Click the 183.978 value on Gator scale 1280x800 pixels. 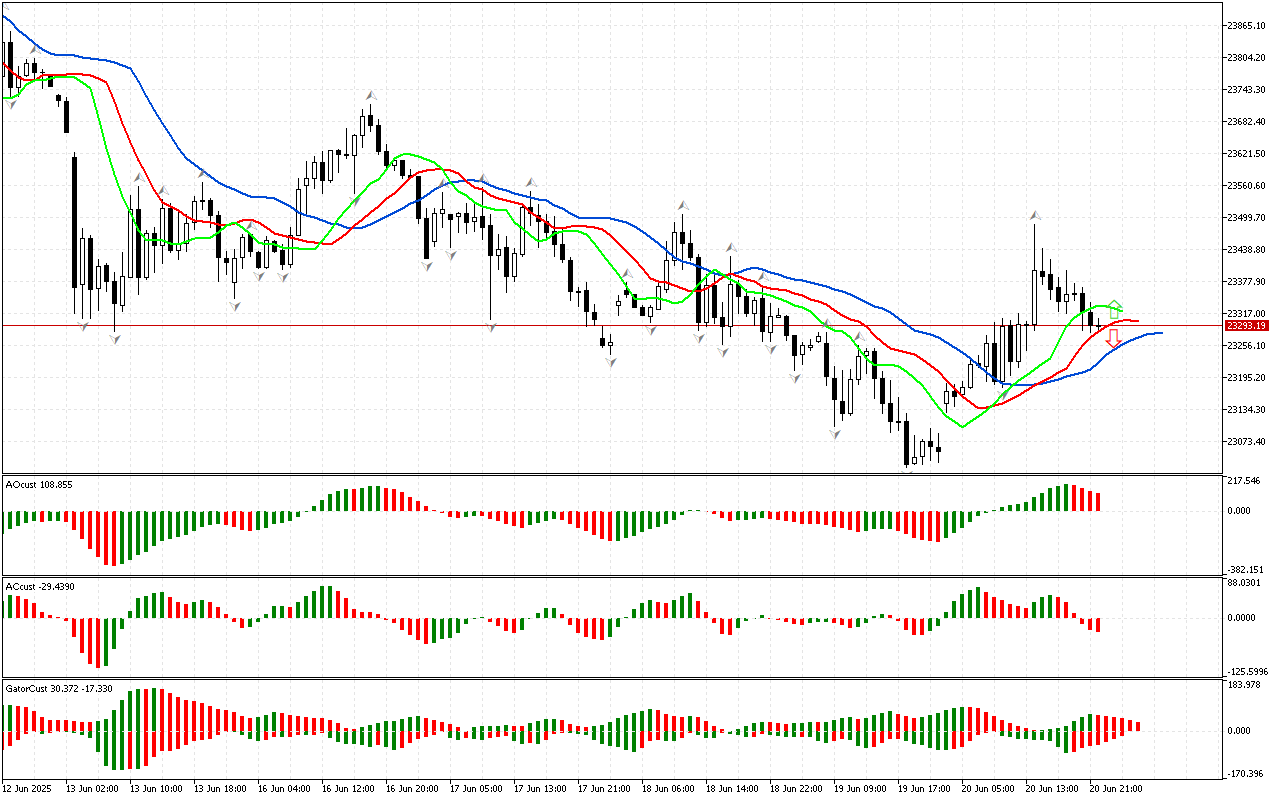click(x=1244, y=685)
